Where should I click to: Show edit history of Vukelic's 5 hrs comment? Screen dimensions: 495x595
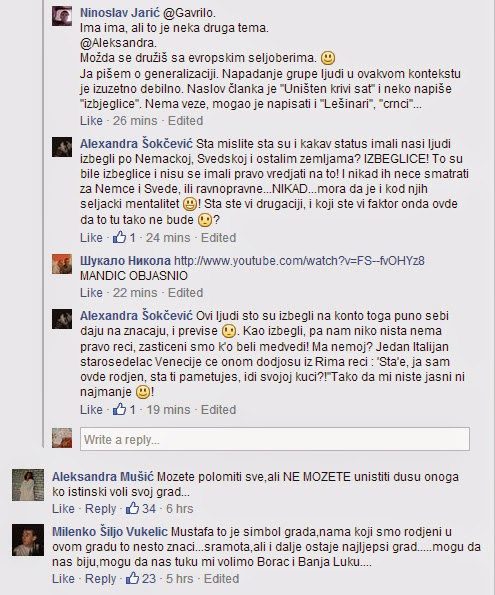pos(222,578)
